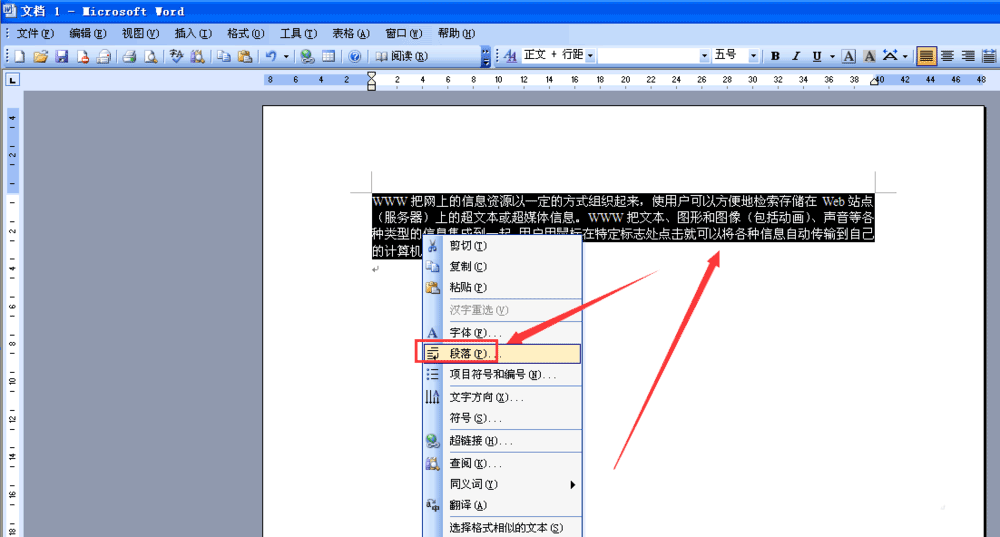Expand standard toolbar options chevron
This screenshot has height=537, width=1000.
[x=485, y=56]
